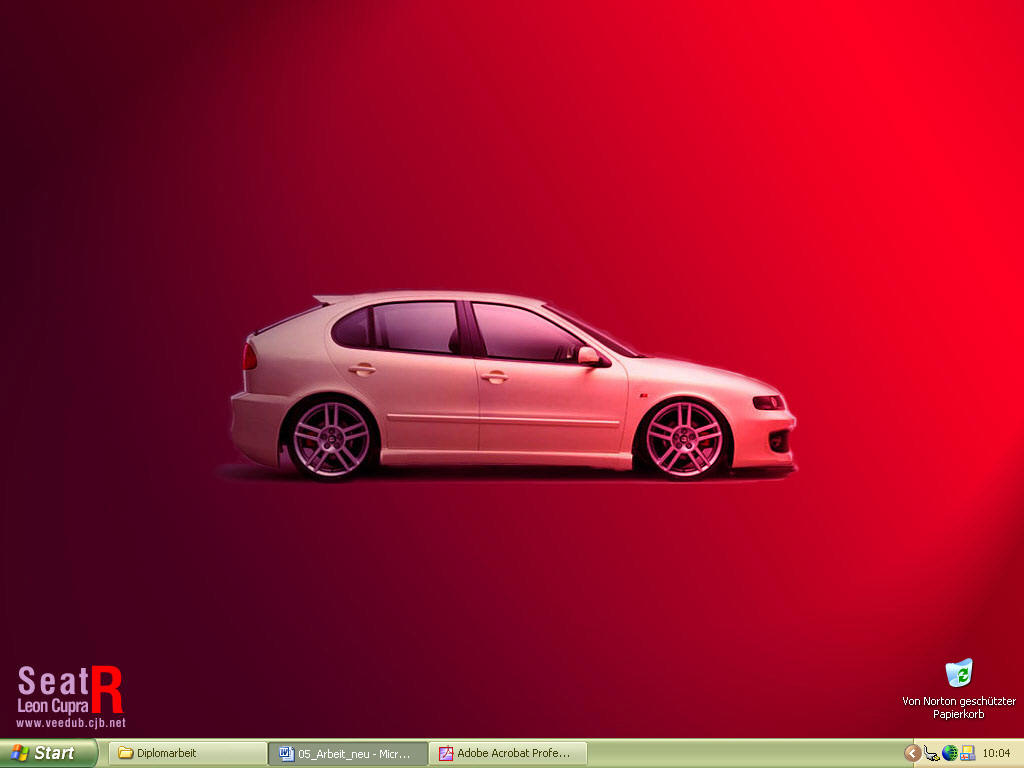The image size is (1024, 768).
Task: Expand hidden system tray icons
Action: (x=912, y=754)
